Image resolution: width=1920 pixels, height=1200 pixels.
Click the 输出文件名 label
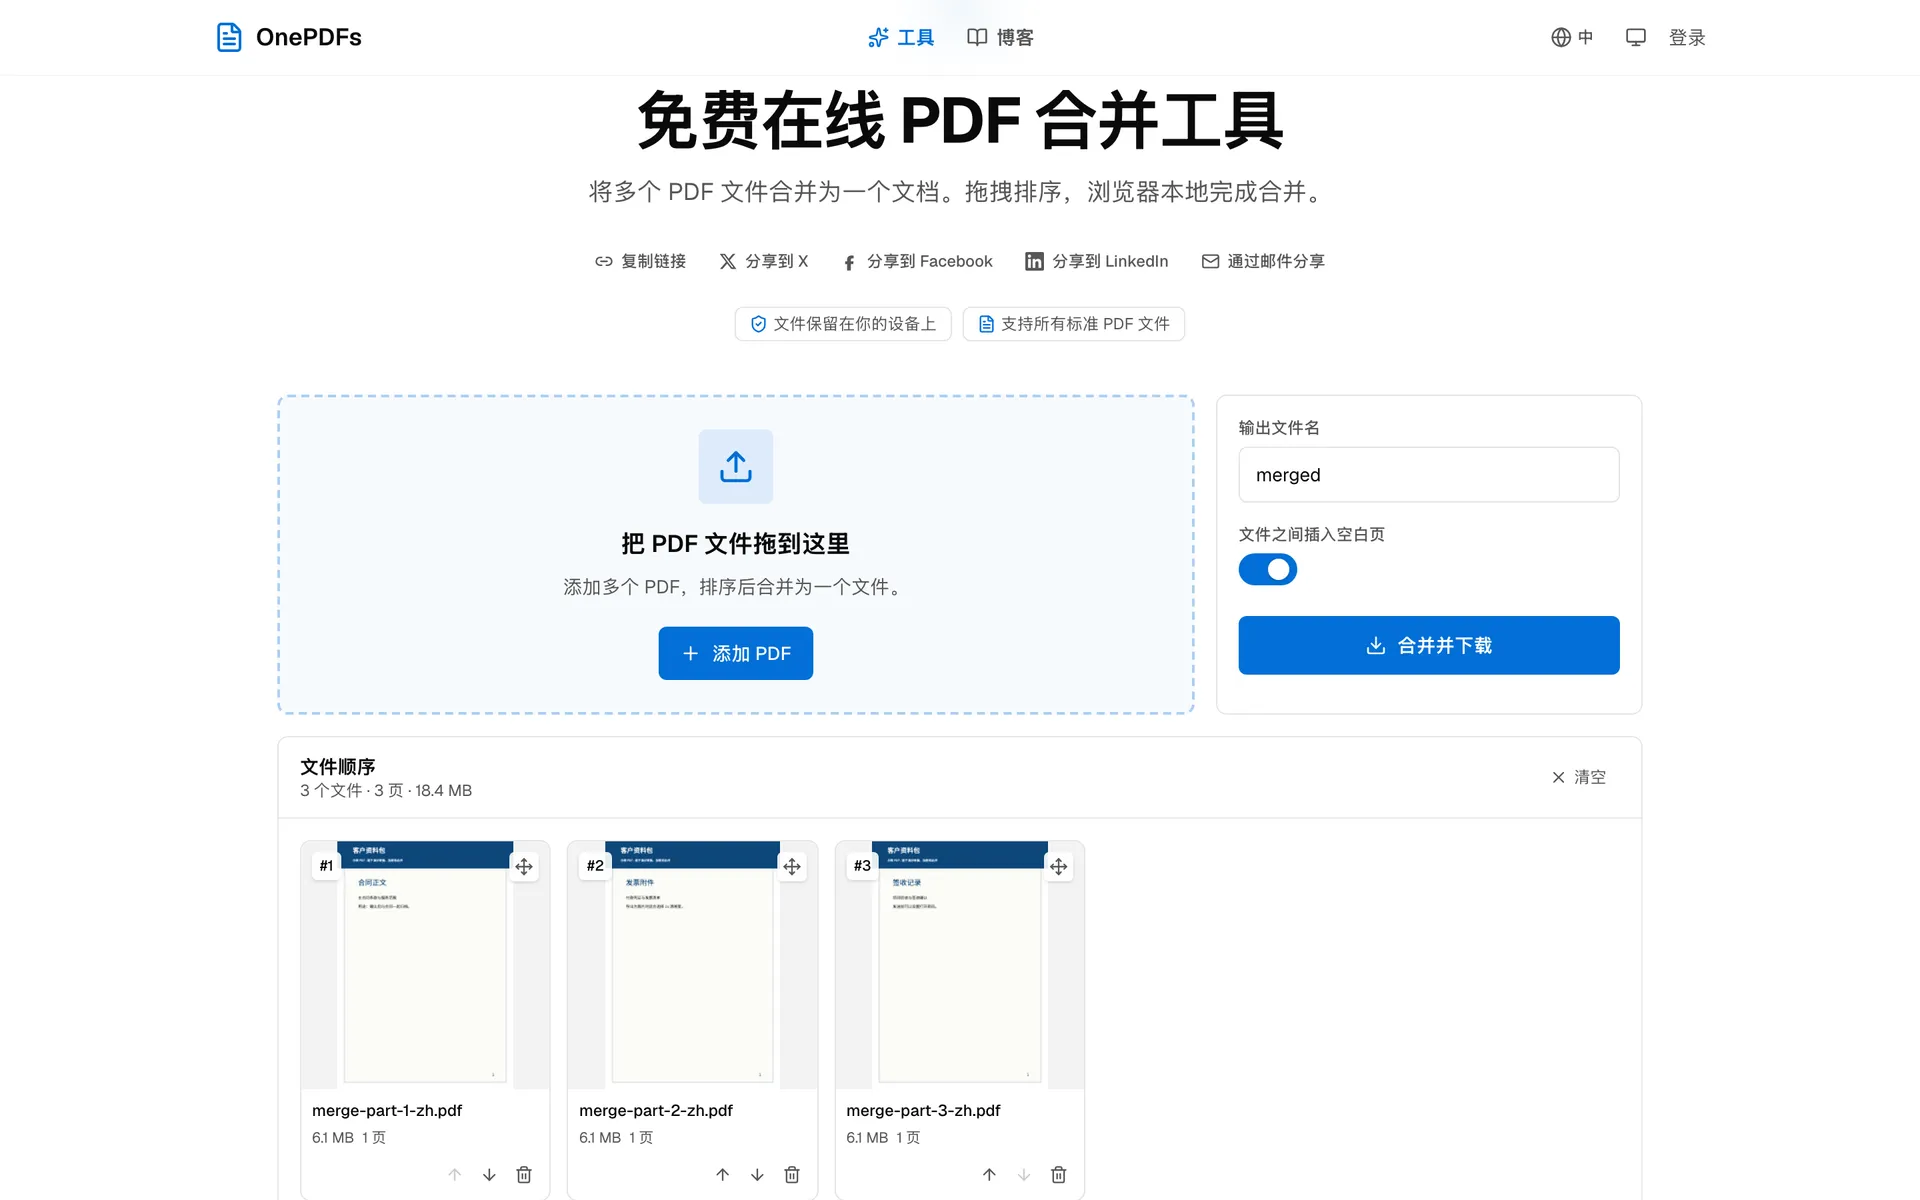(x=1279, y=428)
